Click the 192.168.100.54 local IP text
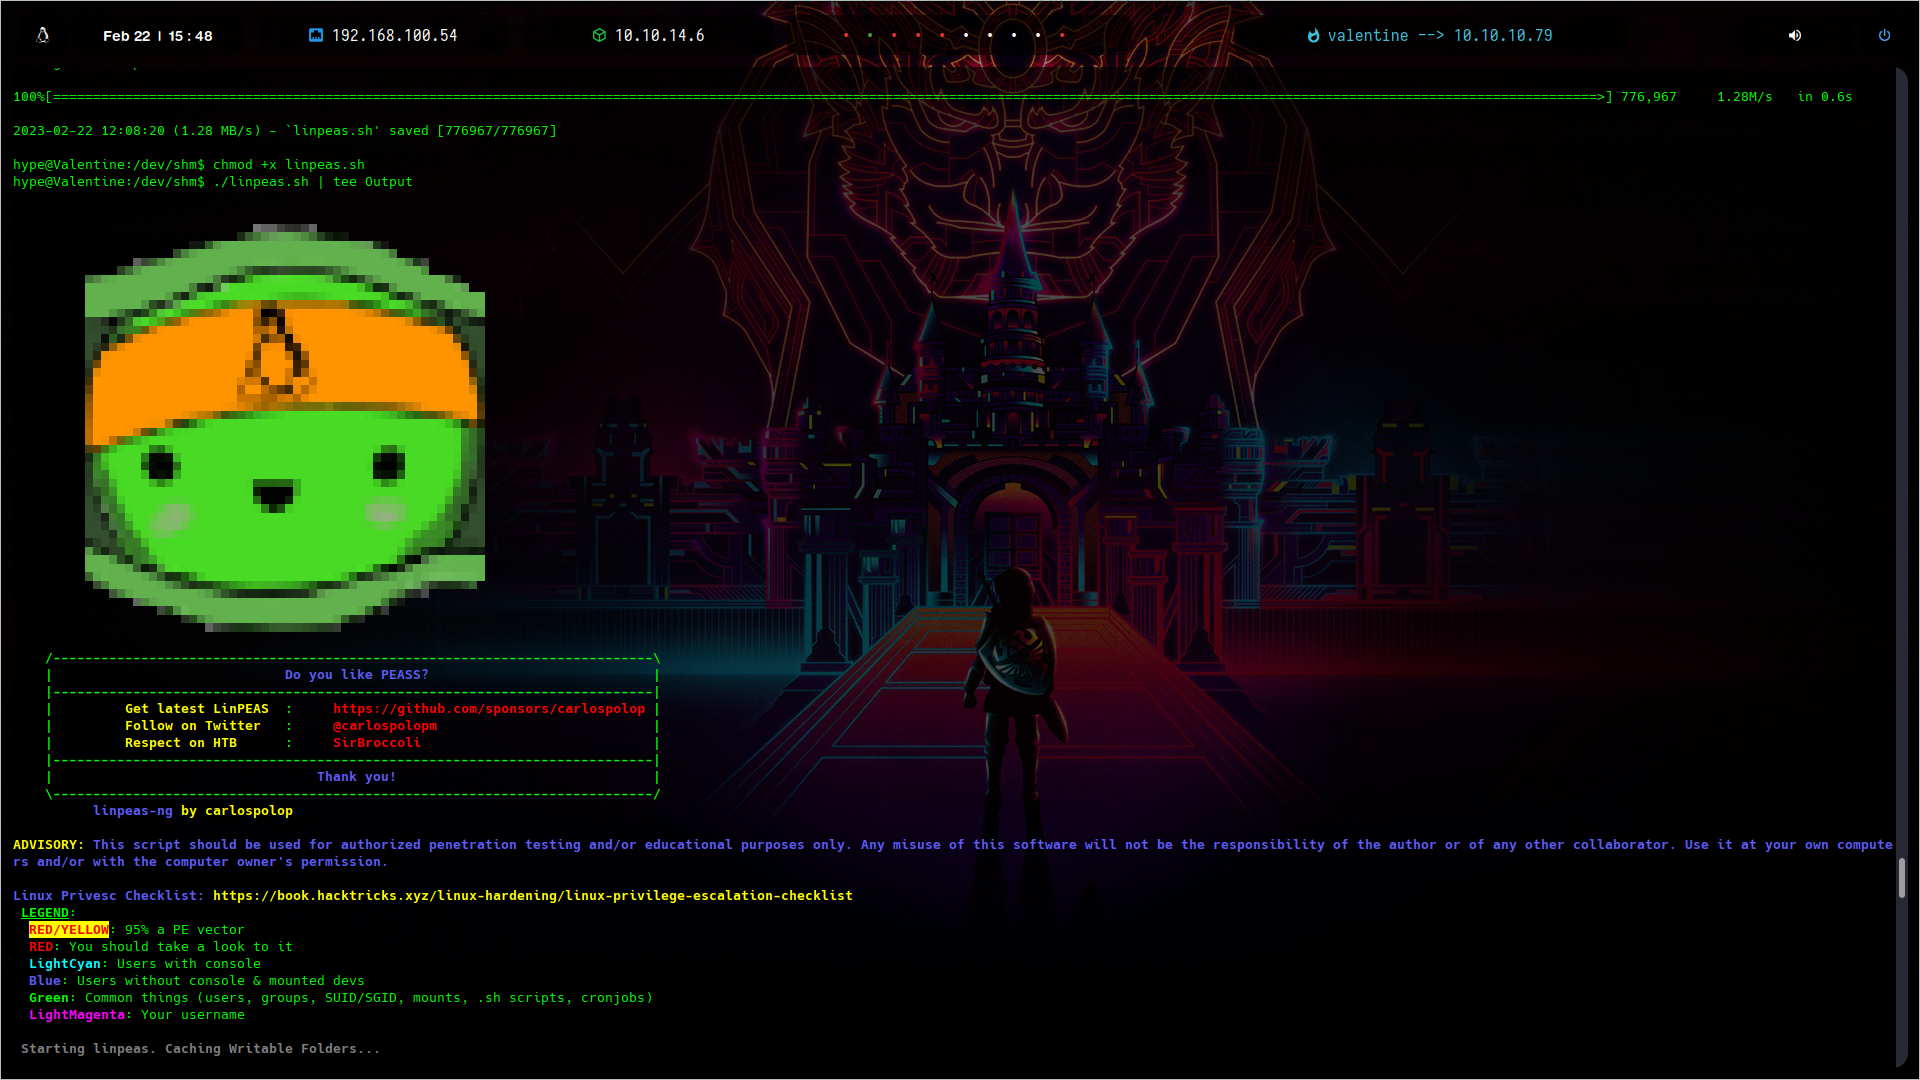 coord(394,35)
